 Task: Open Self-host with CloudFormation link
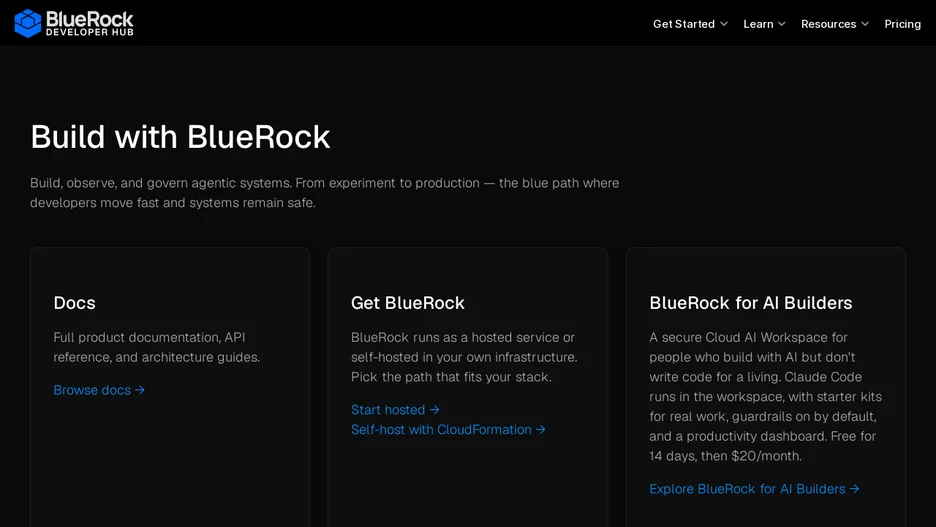[448, 429]
